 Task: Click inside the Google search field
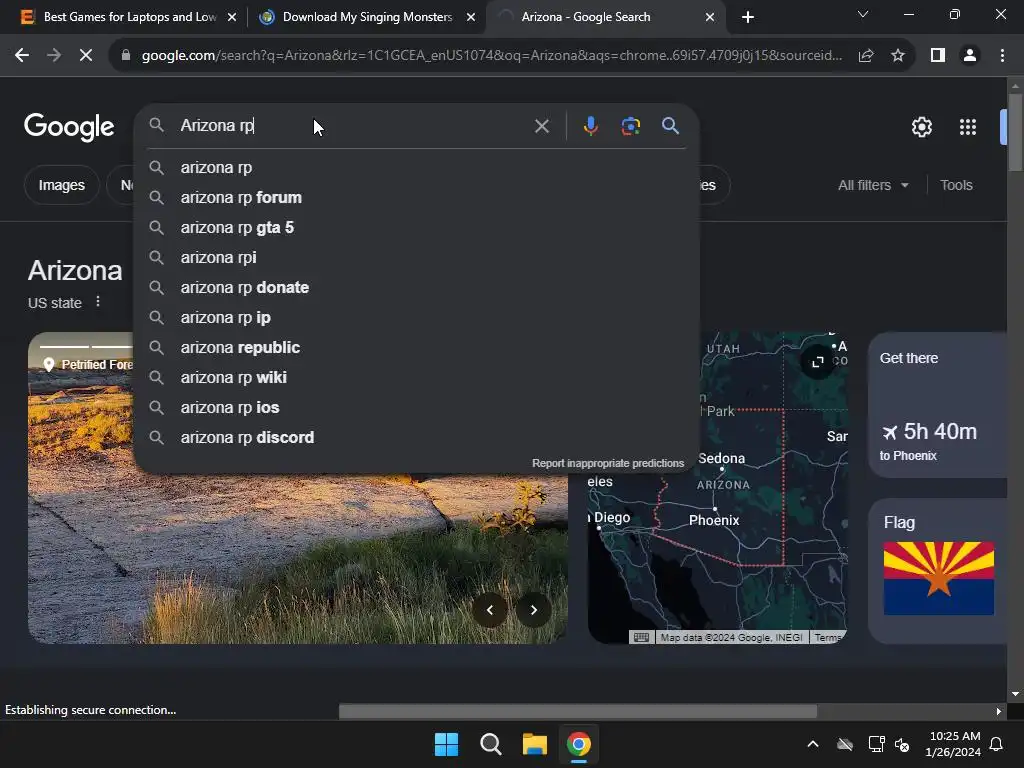point(353,126)
